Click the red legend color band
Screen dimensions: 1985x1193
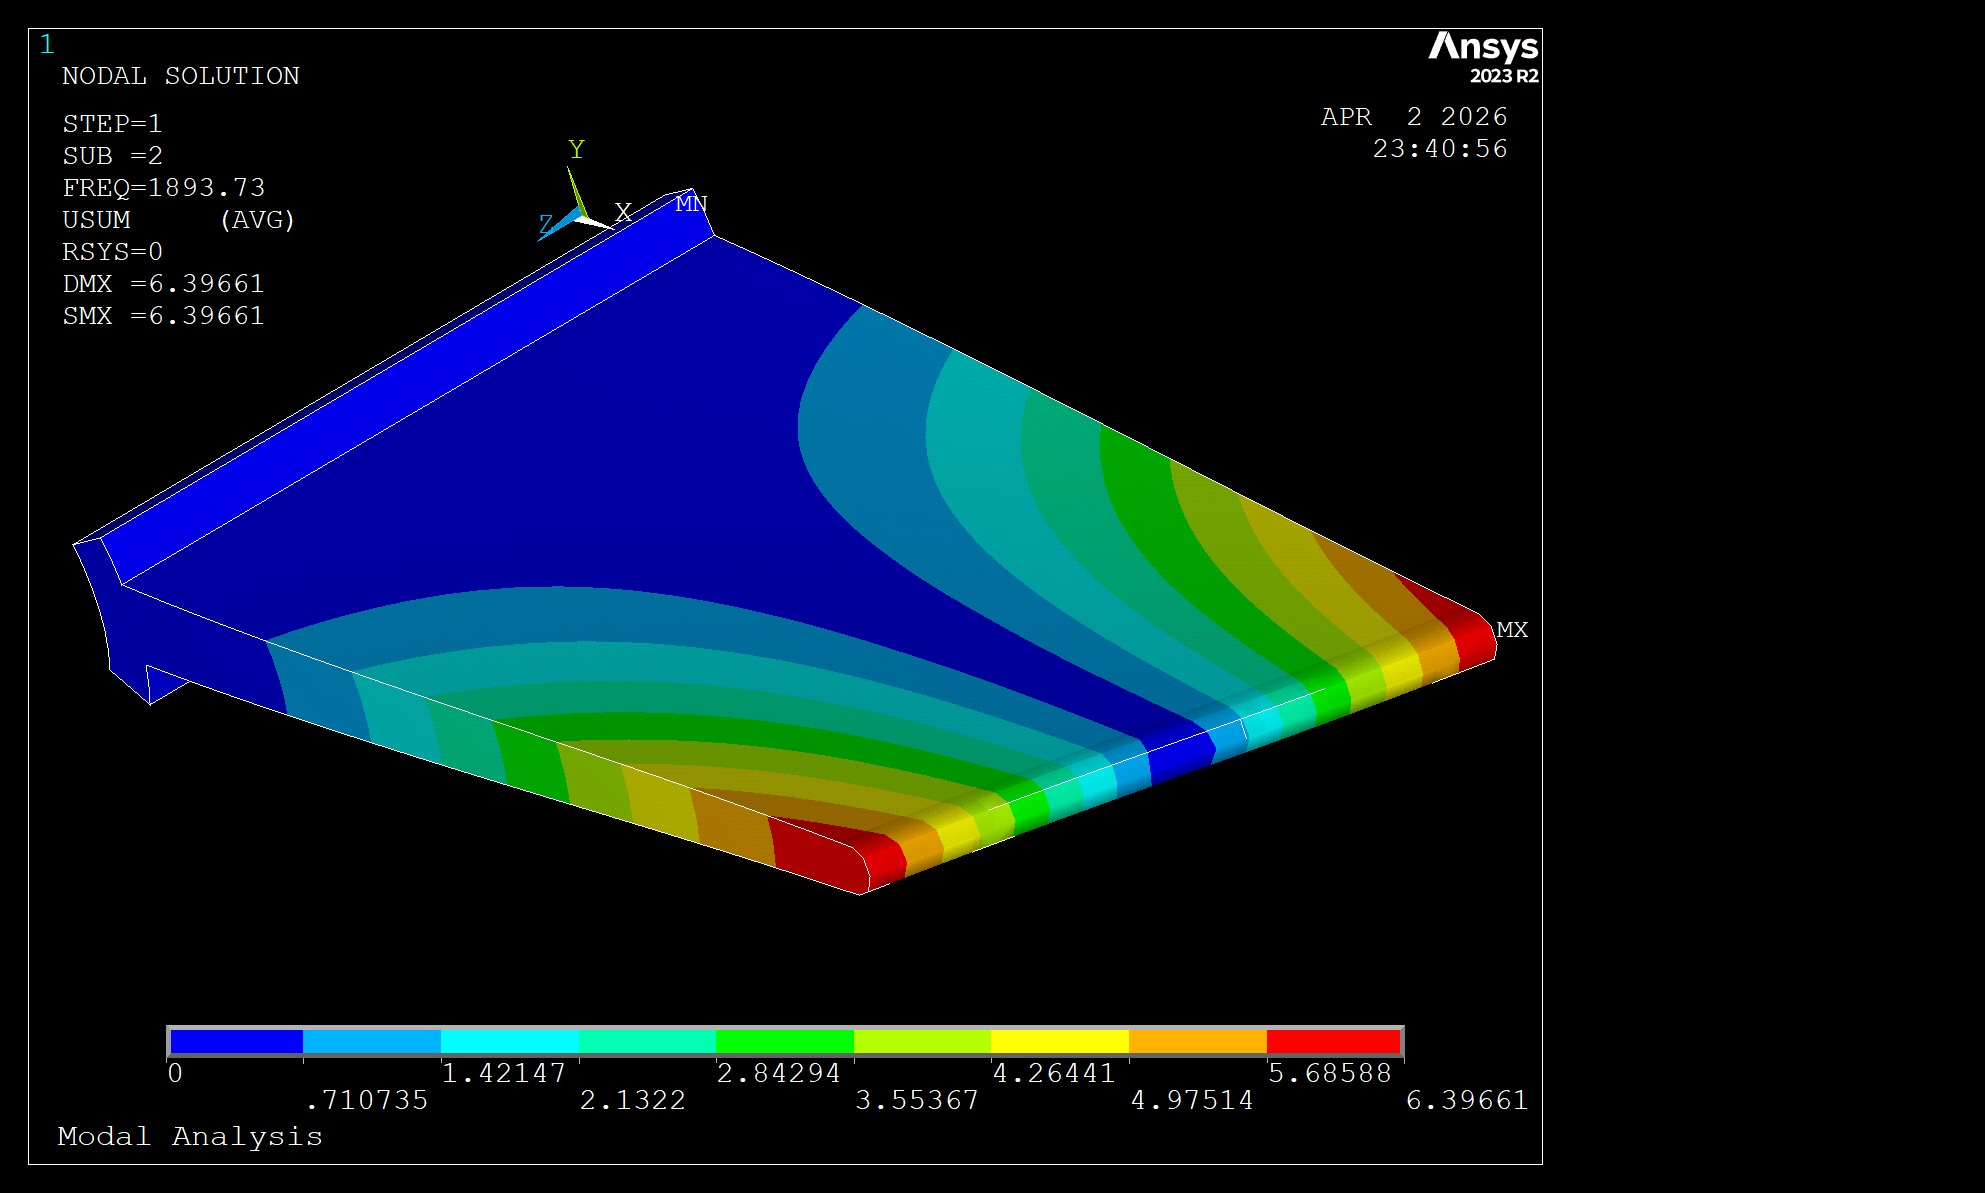coord(1333,1042)
